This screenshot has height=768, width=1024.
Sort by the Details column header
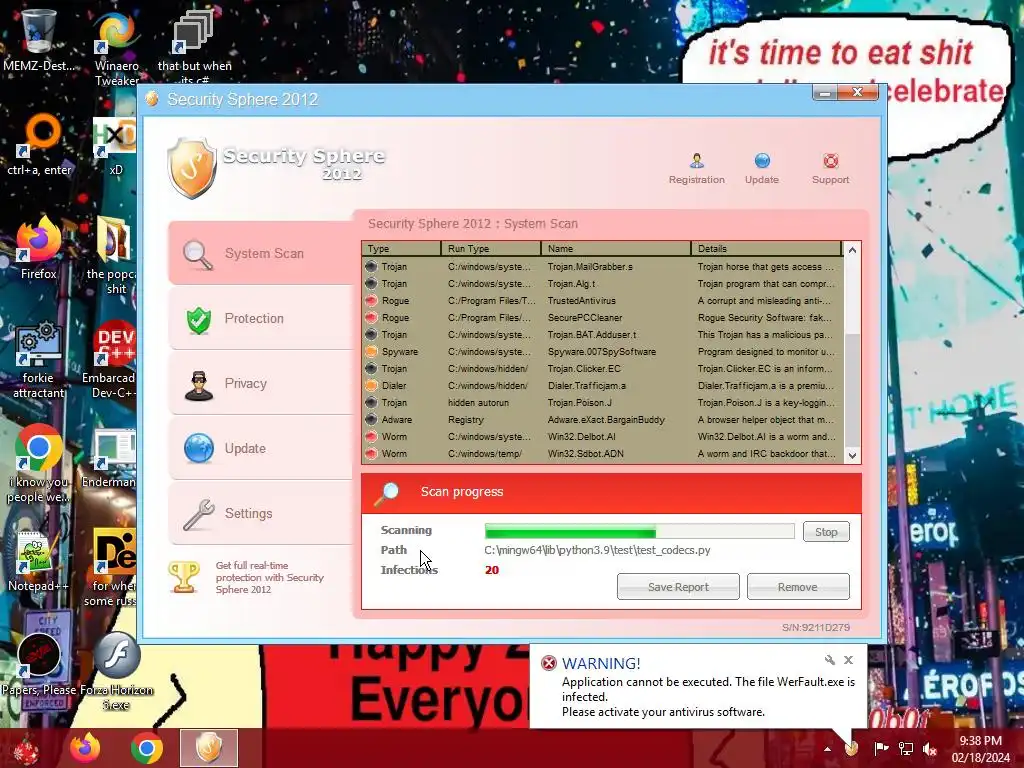point(767,249)
